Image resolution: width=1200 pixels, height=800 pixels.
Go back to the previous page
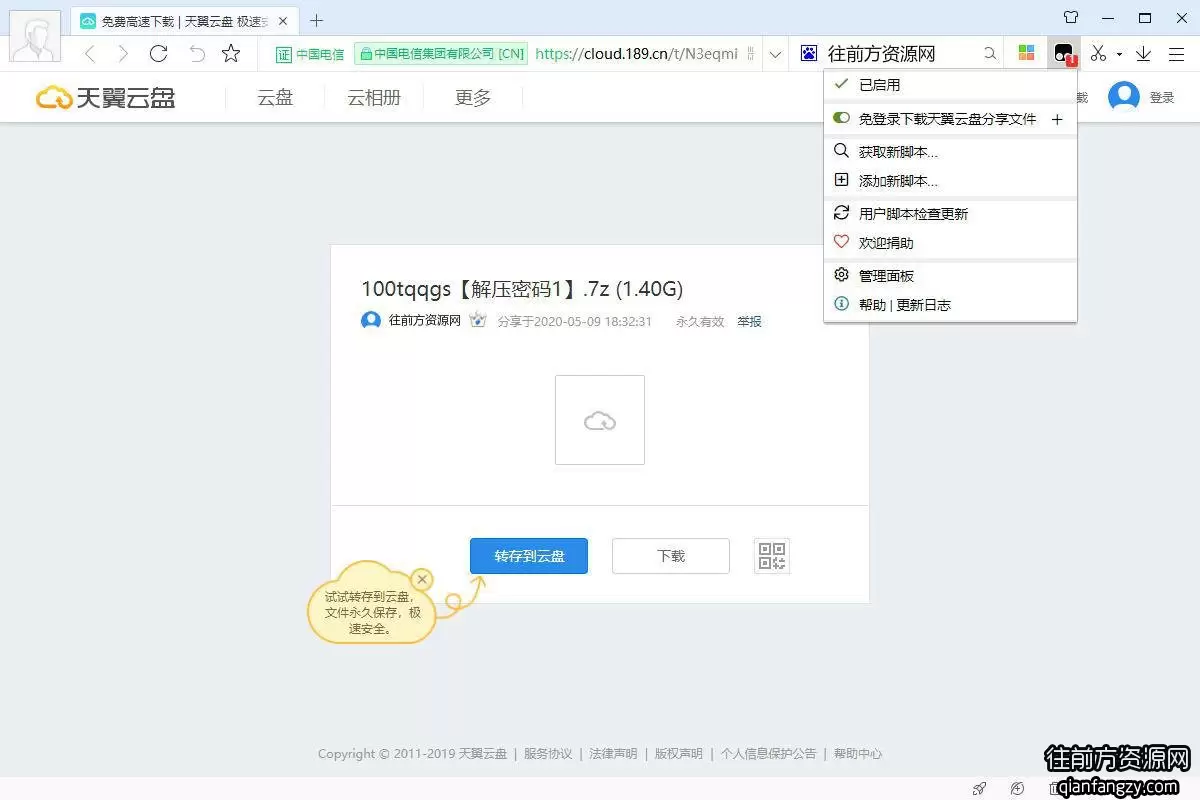coord(90,54)
